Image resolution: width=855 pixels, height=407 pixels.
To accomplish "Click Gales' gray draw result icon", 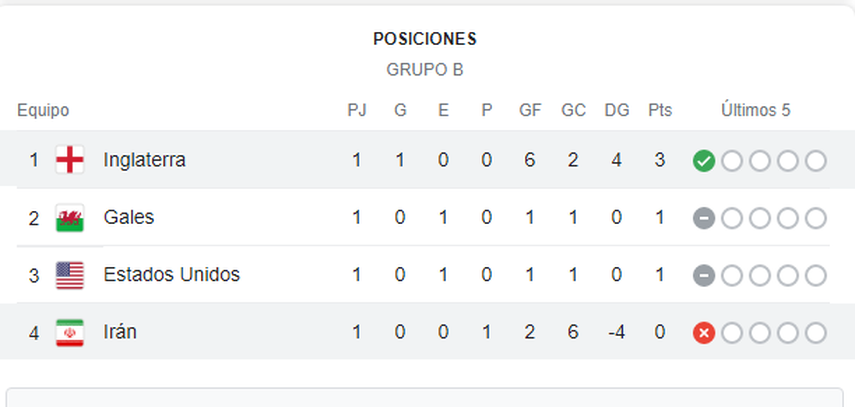I will pyautogui.click(x=704, y=219).
